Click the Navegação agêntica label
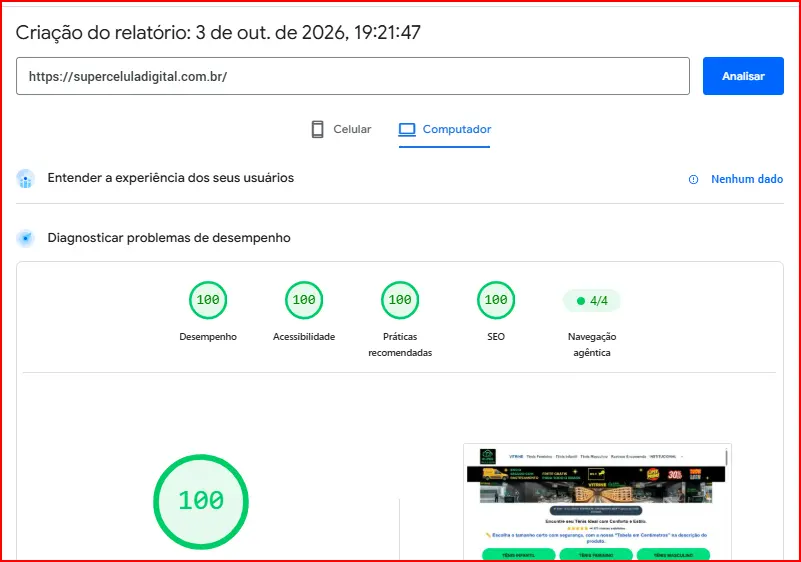 tap(592, 344)
